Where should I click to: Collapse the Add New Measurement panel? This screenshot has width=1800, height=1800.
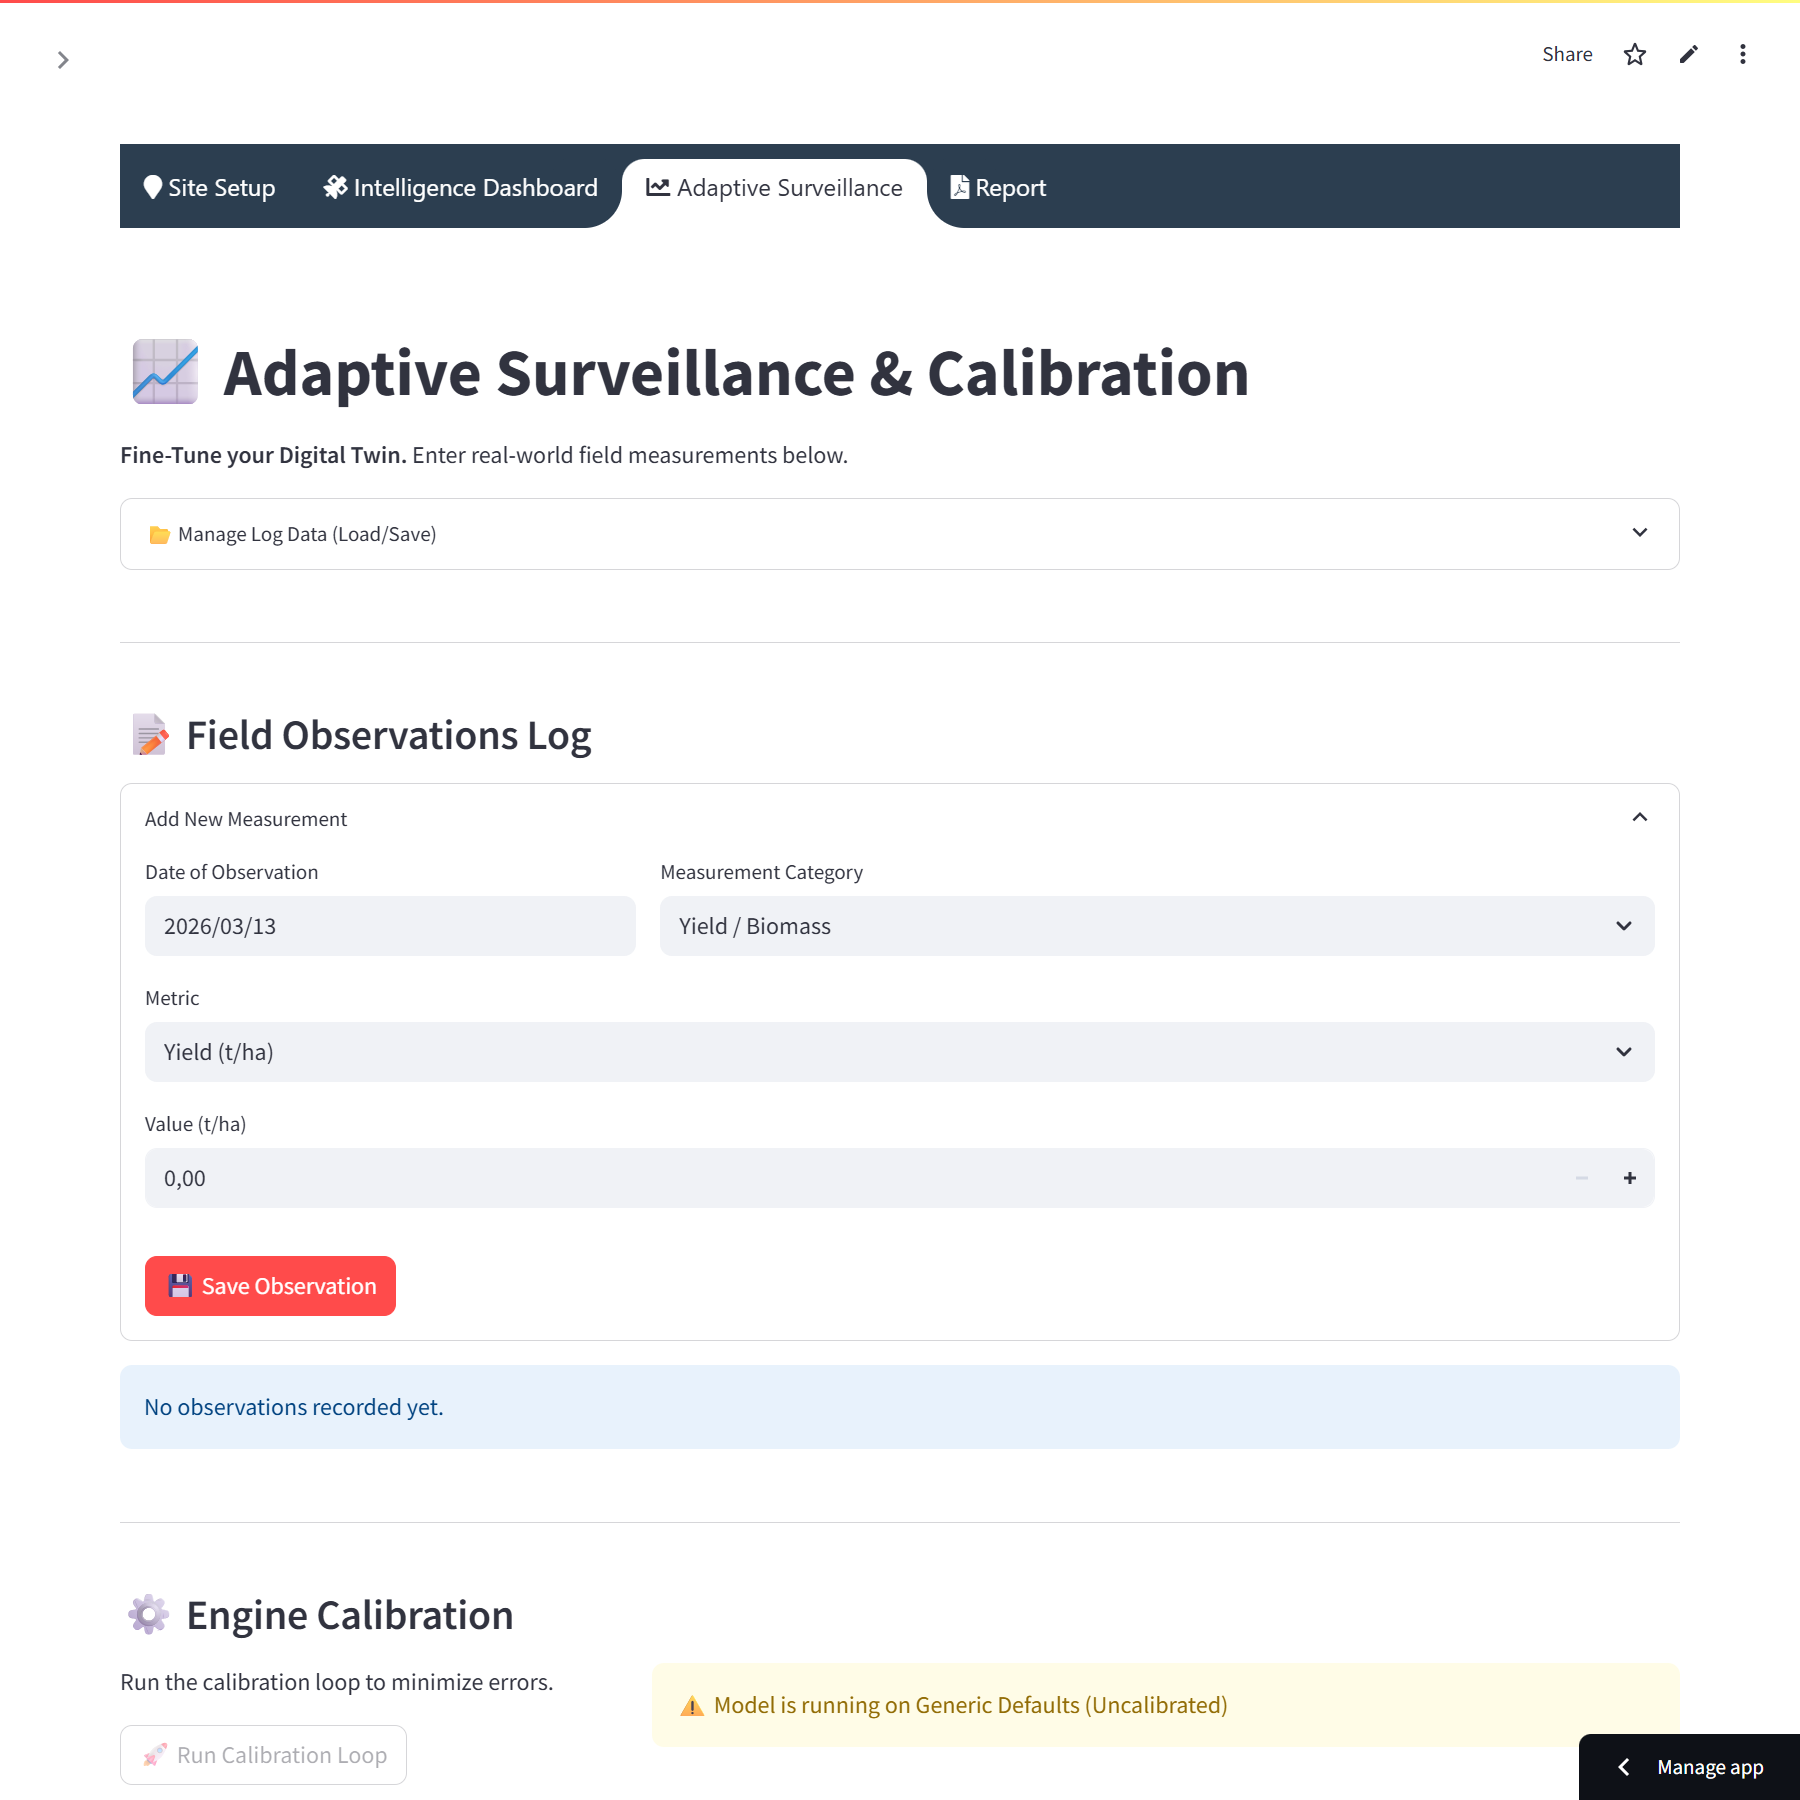tap(1639, 818)
